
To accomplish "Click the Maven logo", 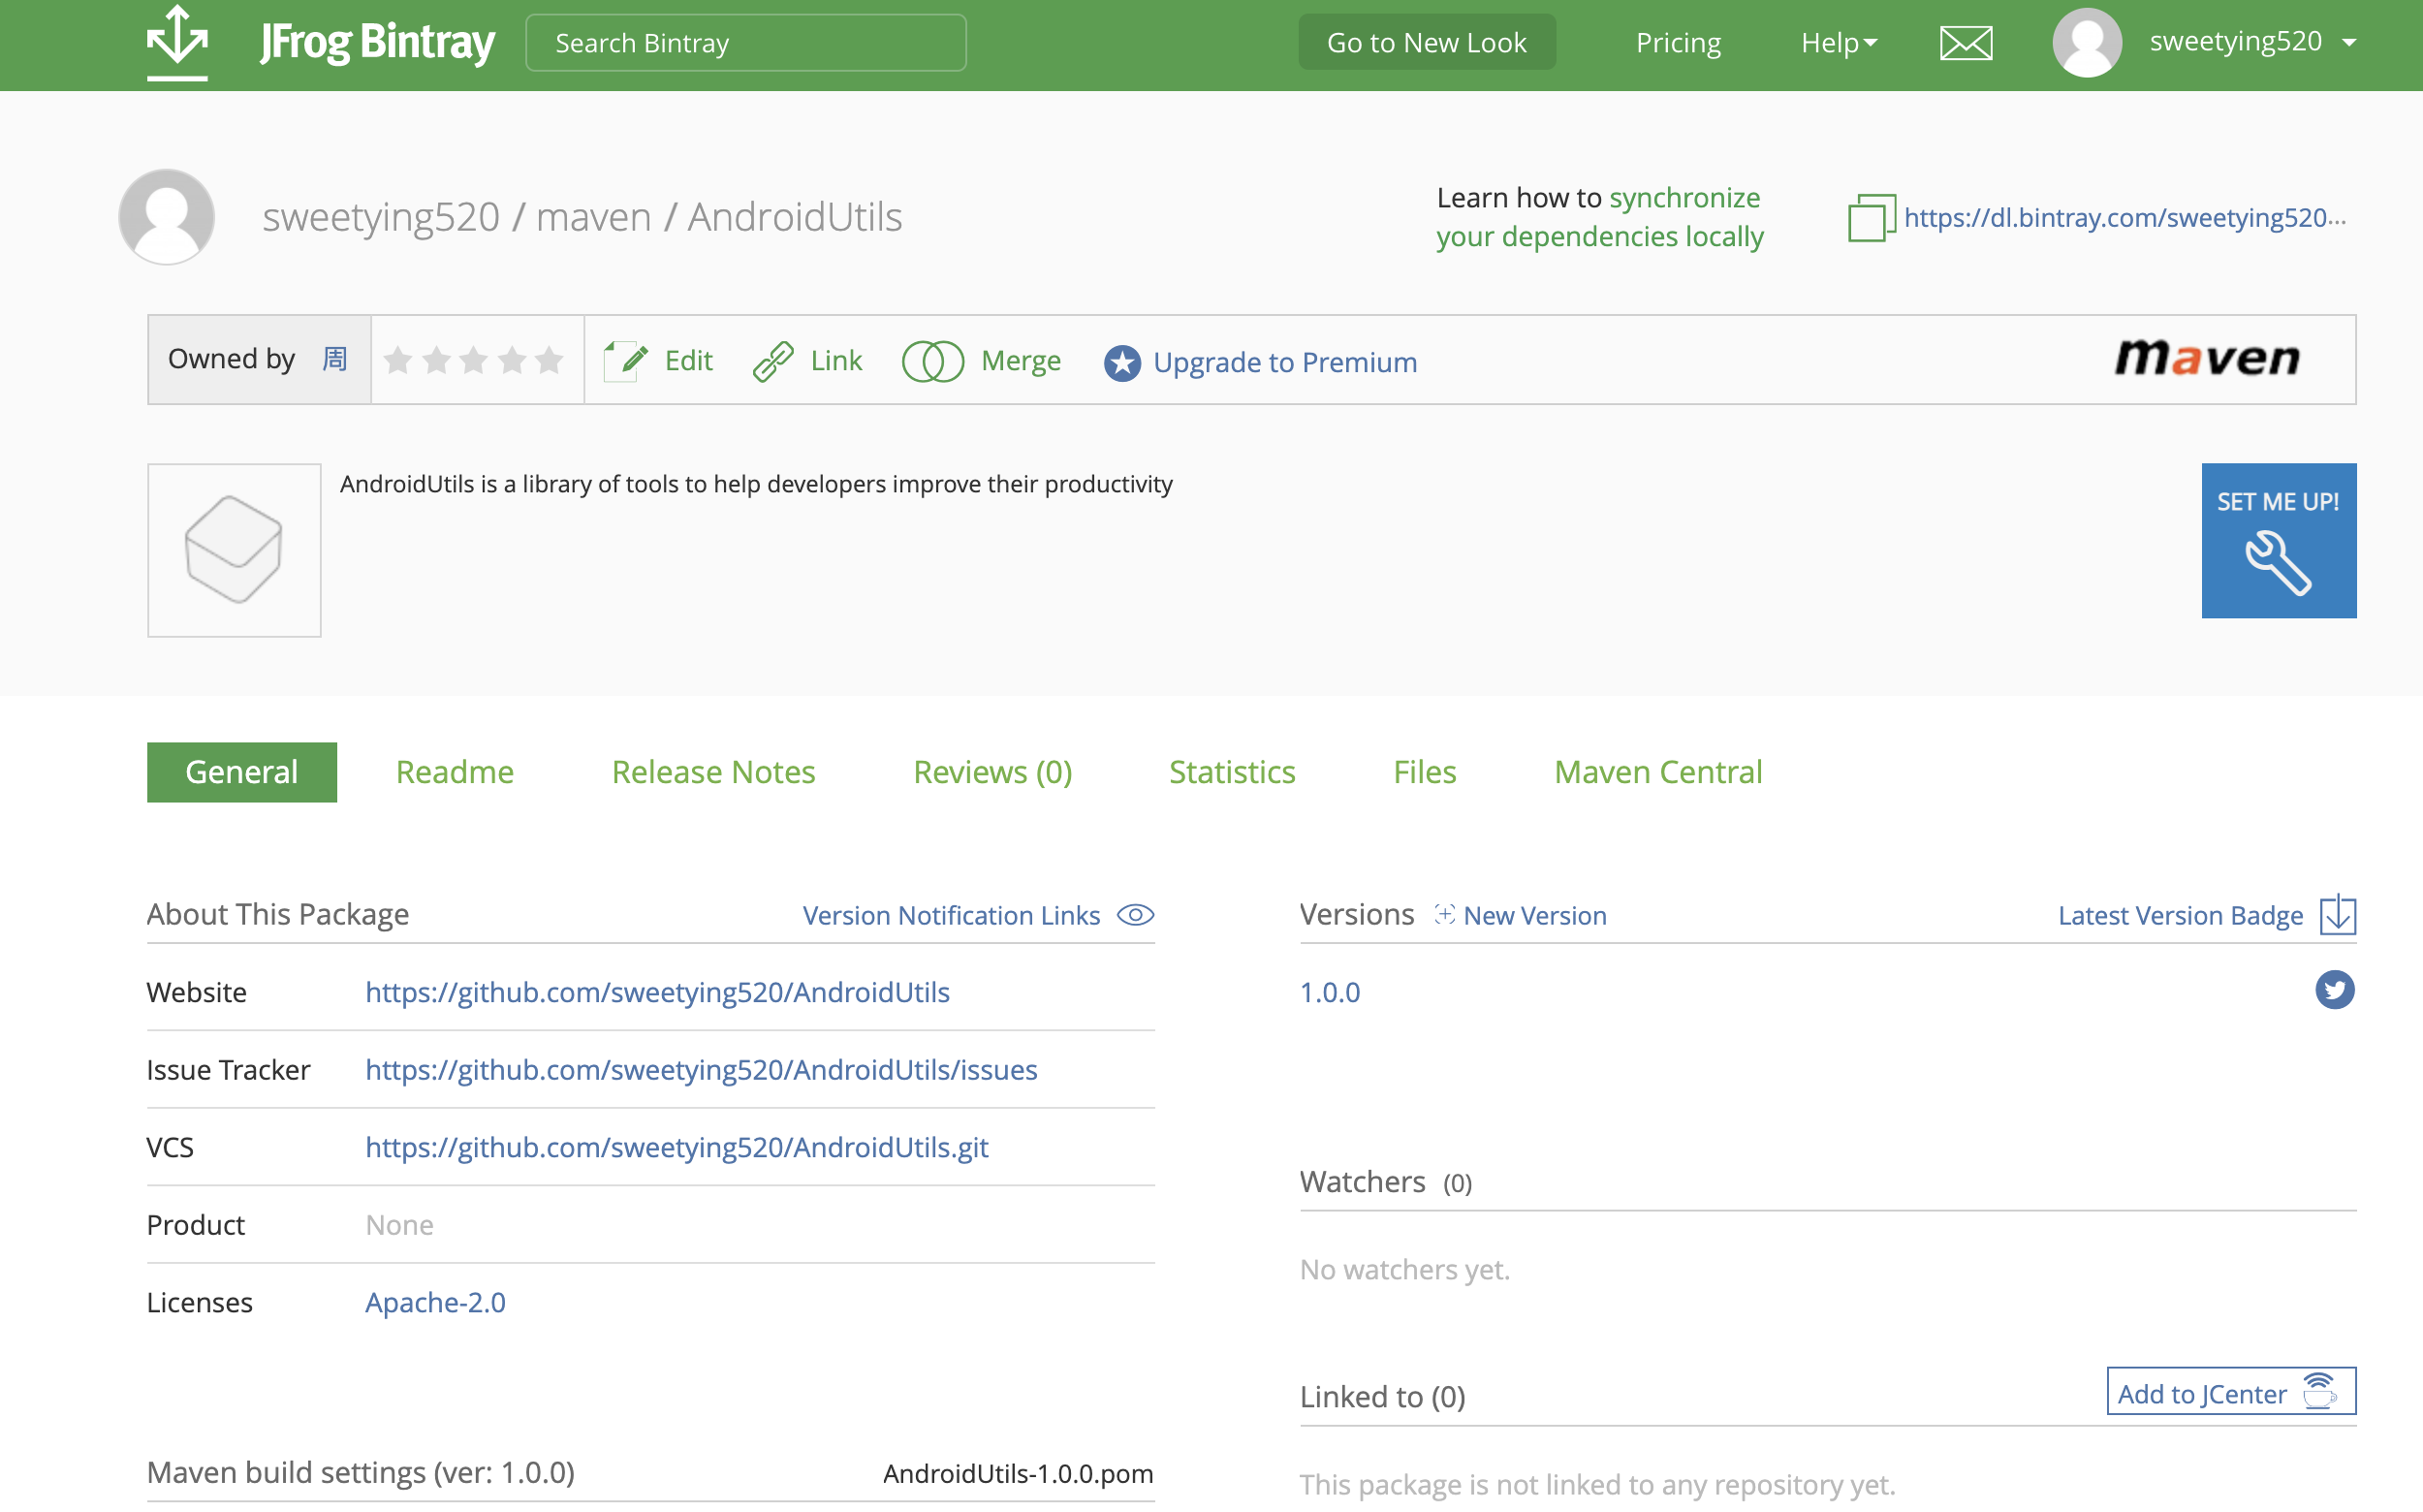I will (2207, 358).
